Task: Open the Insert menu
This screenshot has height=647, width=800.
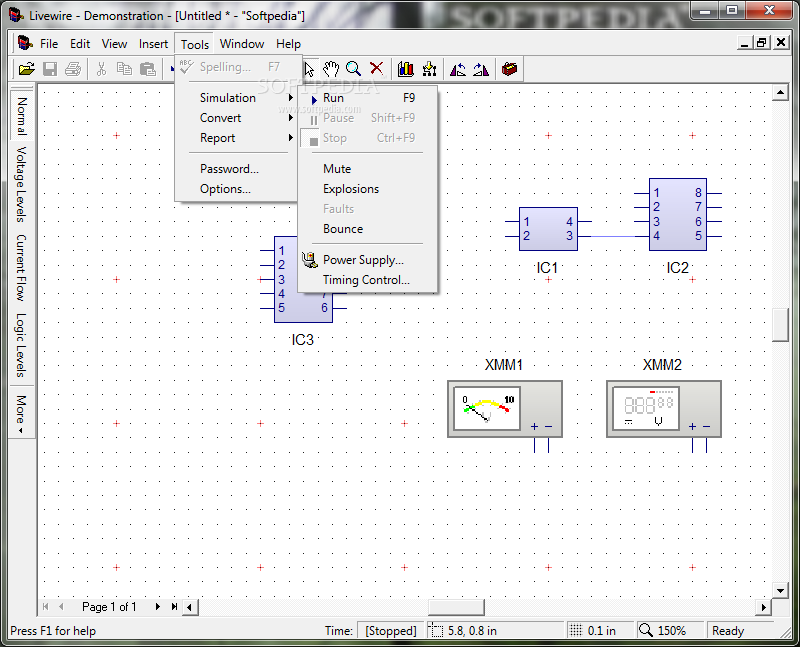Action: 153,44
